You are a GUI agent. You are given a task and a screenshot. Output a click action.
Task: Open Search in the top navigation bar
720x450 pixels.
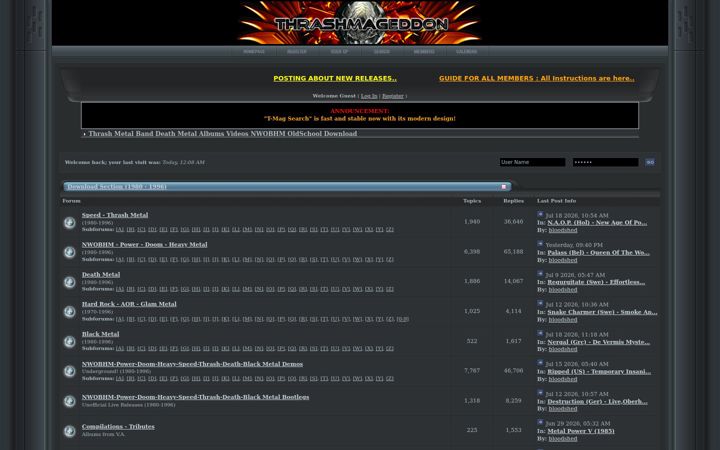[382, 51]
